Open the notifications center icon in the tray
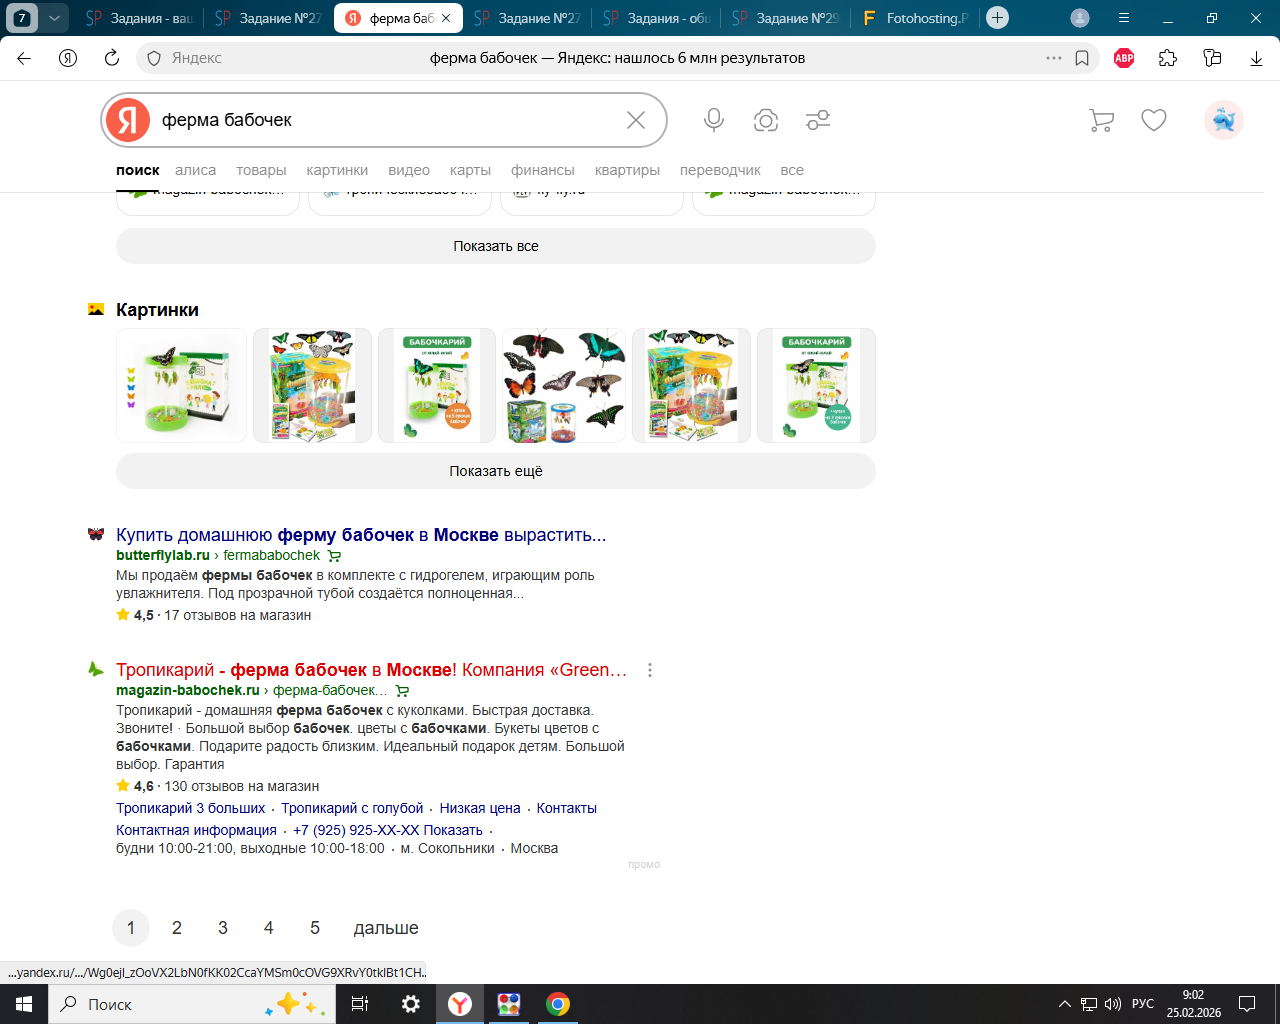 click(x=1247, y=1004)
